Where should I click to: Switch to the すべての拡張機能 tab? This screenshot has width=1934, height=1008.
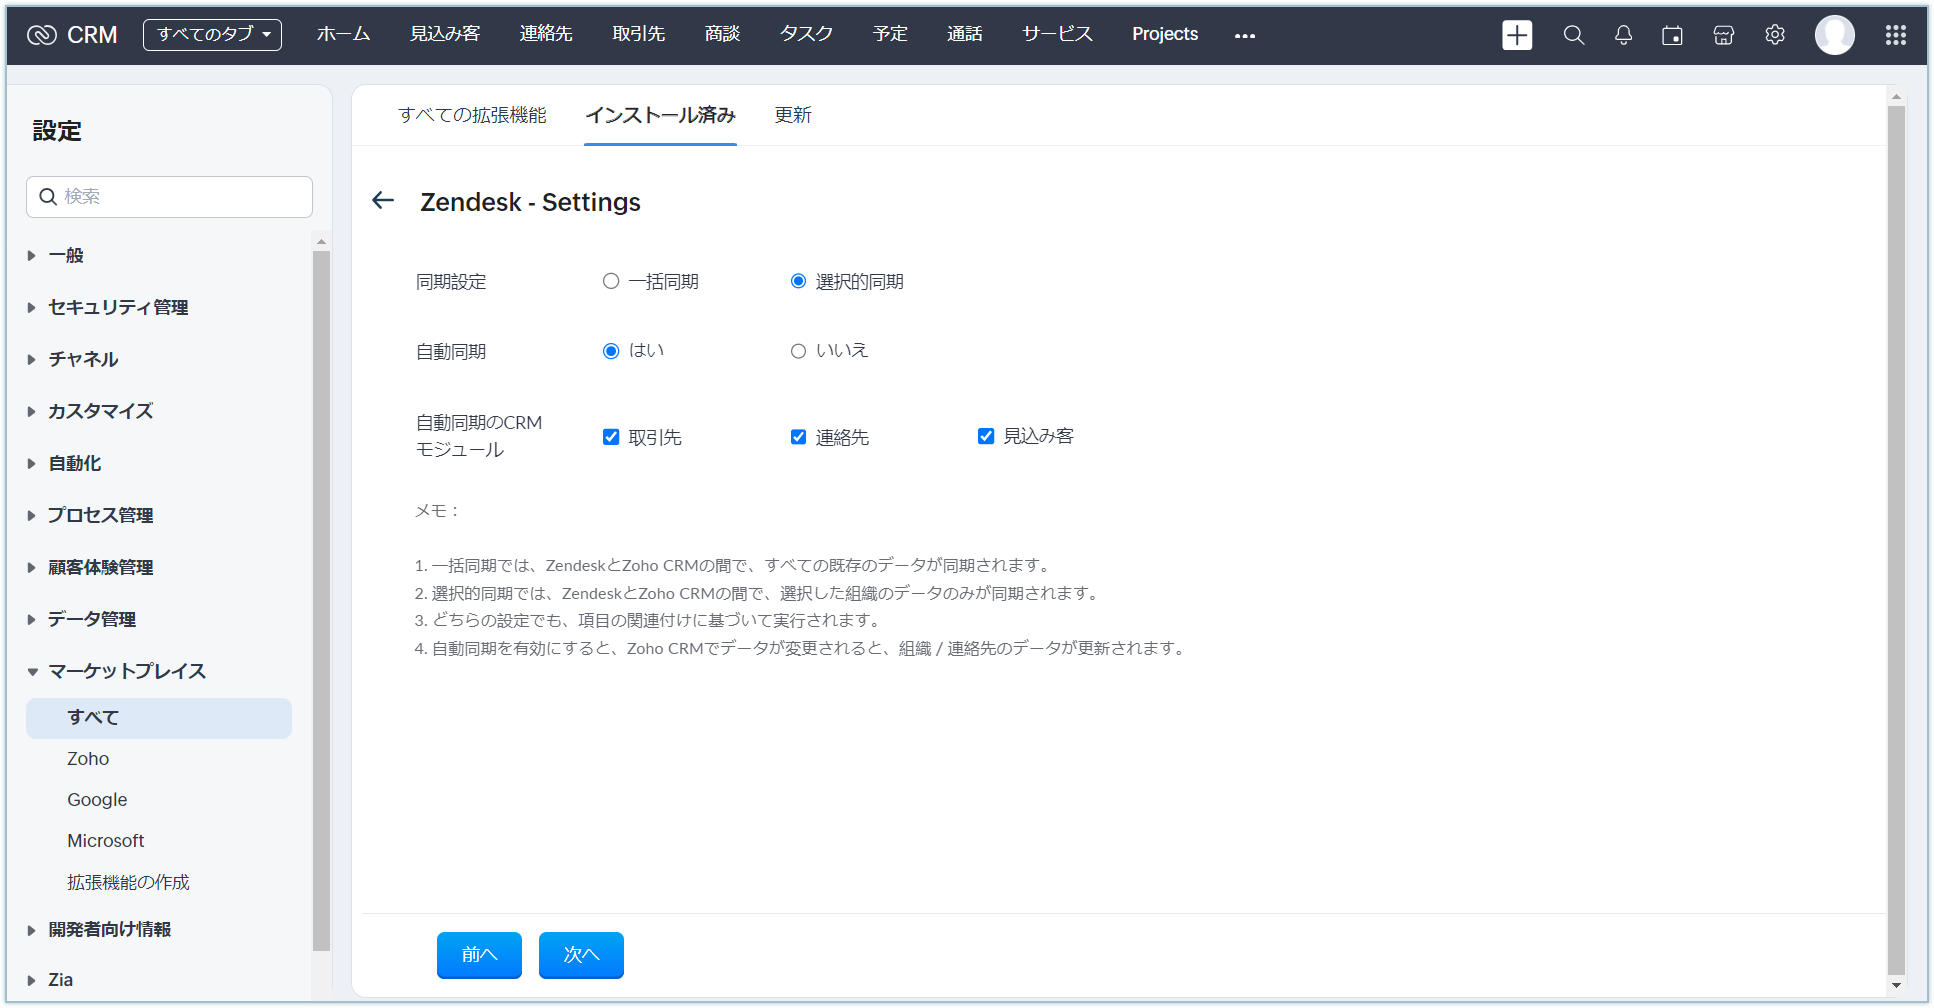click(x=472, y=115)
